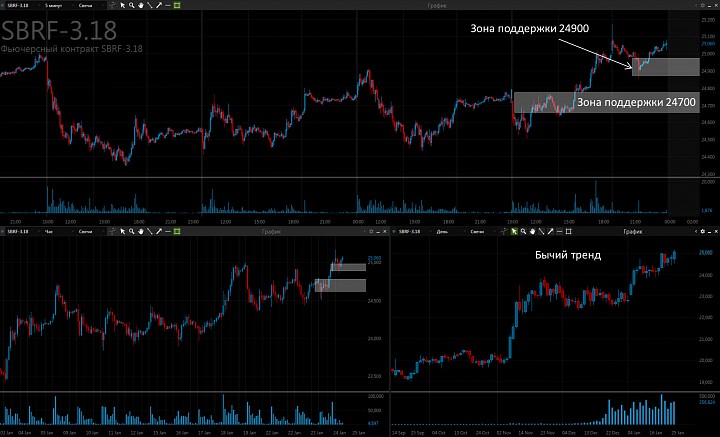Activate zoom magnifier in hourly chart toolbar
The image size is (720, 437).
(x=132, y=231)
